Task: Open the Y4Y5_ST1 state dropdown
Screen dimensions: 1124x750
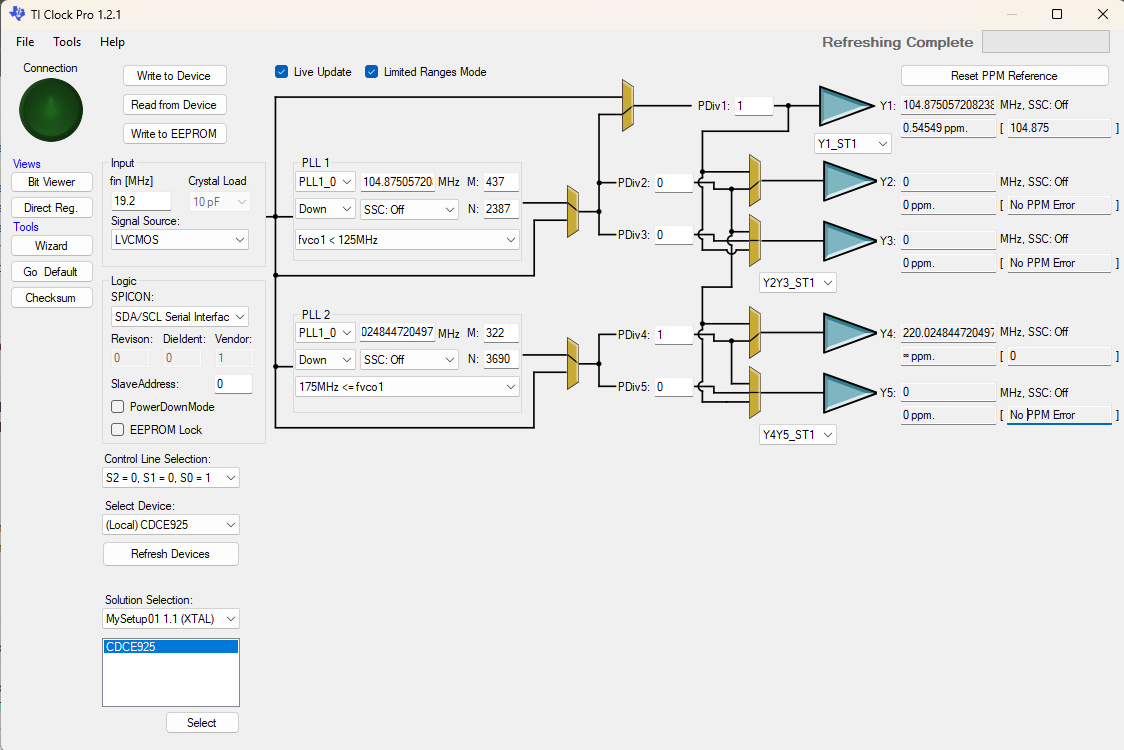Action: point(798,435)
